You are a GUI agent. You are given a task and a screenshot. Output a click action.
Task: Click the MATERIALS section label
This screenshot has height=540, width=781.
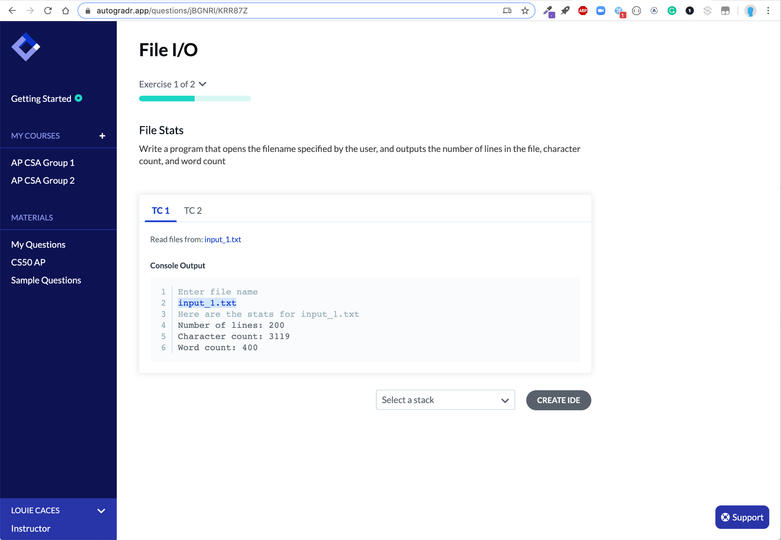(32, 218)
